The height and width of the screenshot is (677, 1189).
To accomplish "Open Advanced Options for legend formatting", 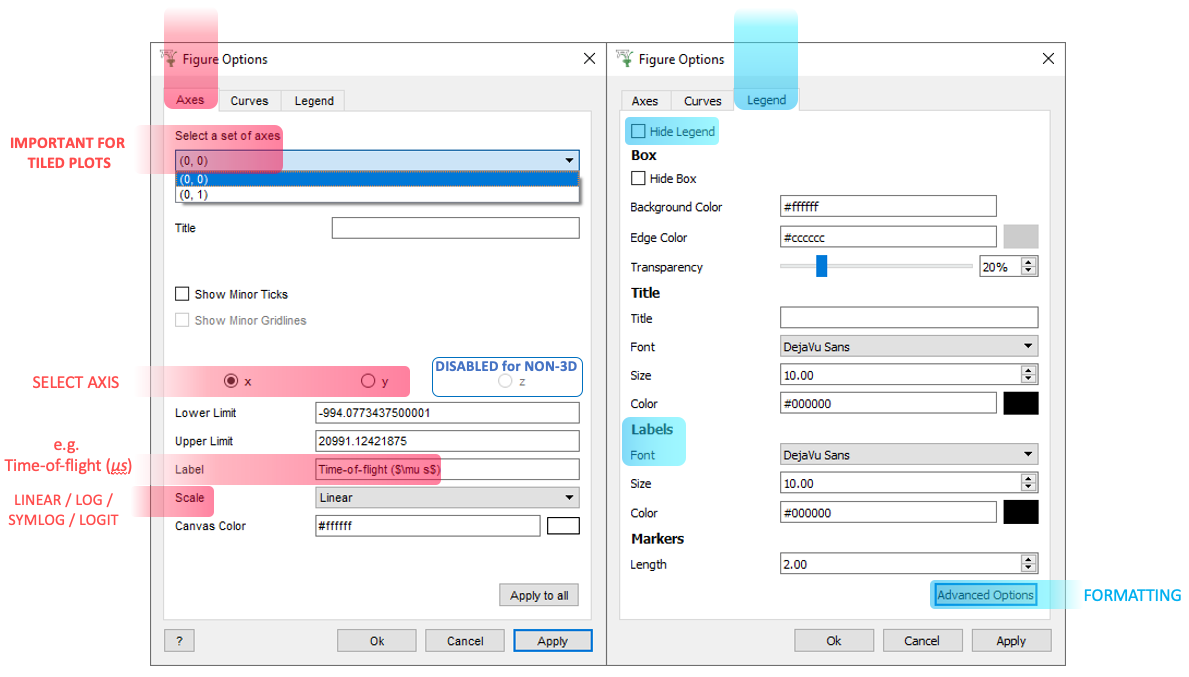I will (x=984, y=594).
